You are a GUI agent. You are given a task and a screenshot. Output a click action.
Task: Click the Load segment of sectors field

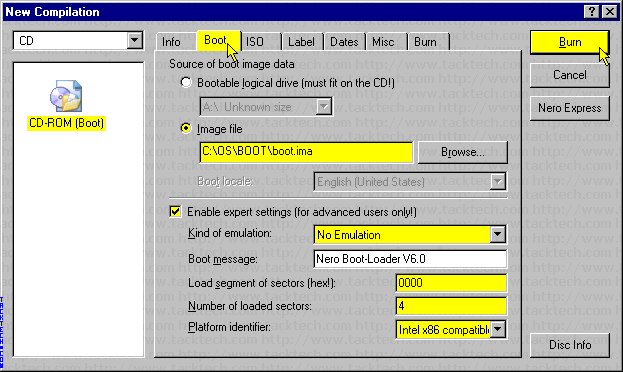pyautogui.click(x=451, y=283)
